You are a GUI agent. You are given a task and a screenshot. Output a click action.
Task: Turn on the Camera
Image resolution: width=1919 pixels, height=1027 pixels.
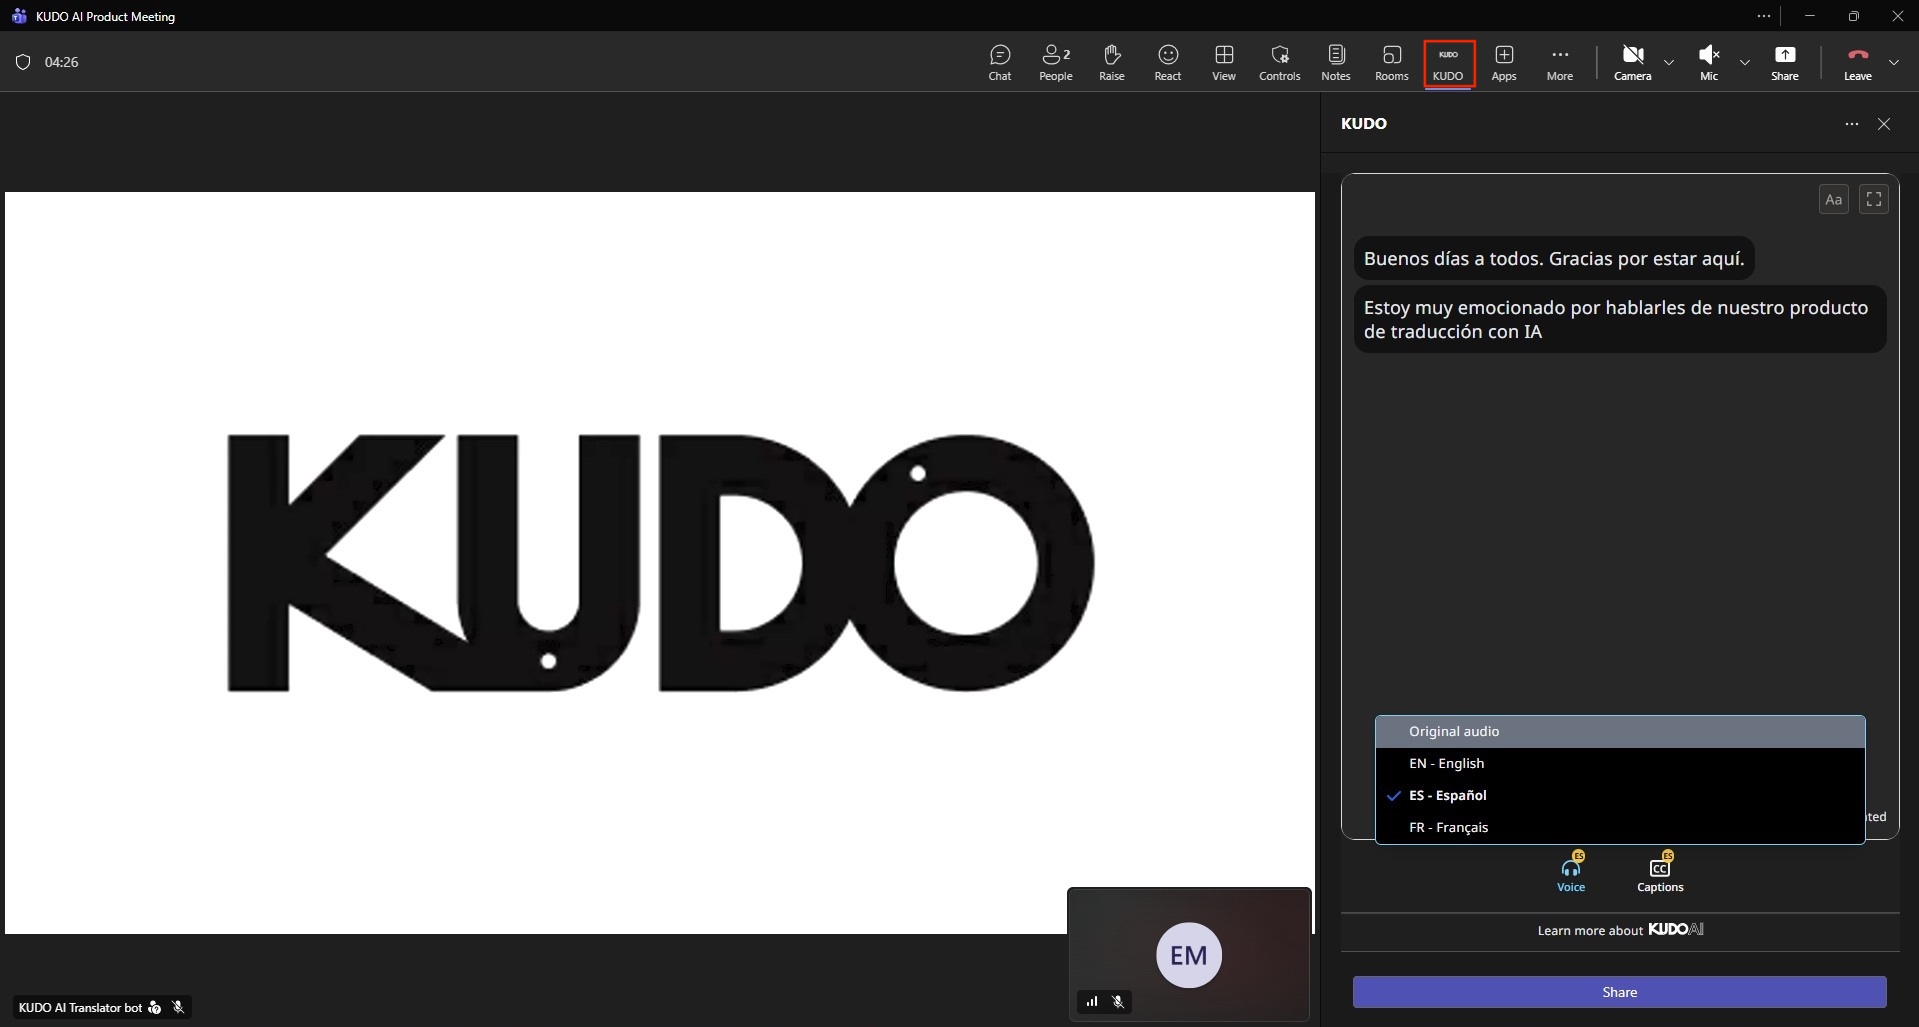click(1633, 62)
